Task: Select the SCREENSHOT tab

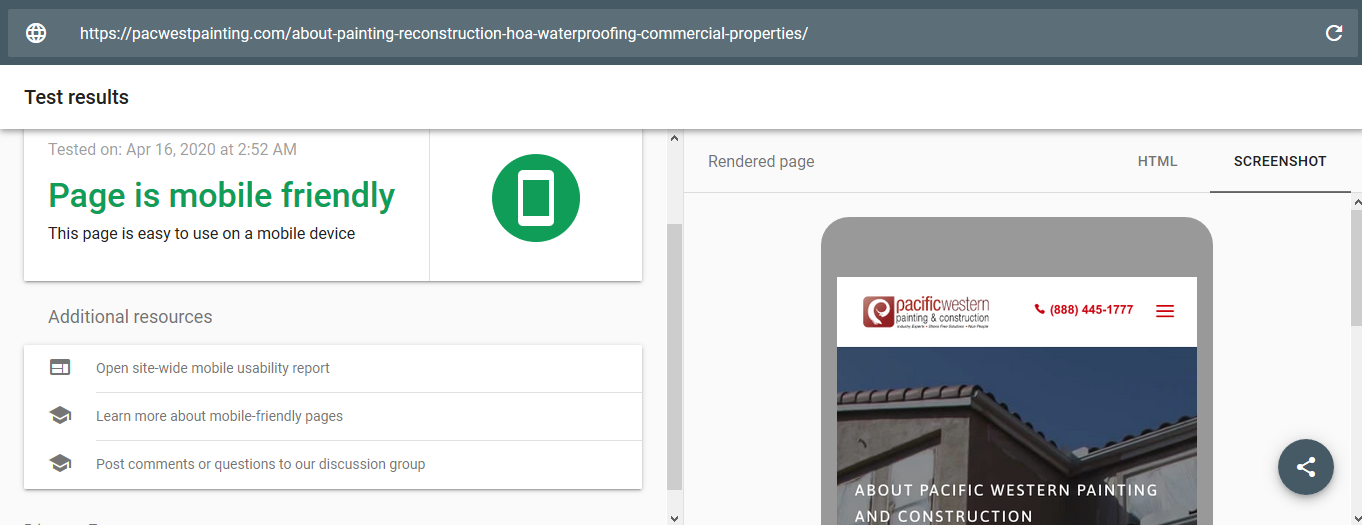Action: point(1280,161)
